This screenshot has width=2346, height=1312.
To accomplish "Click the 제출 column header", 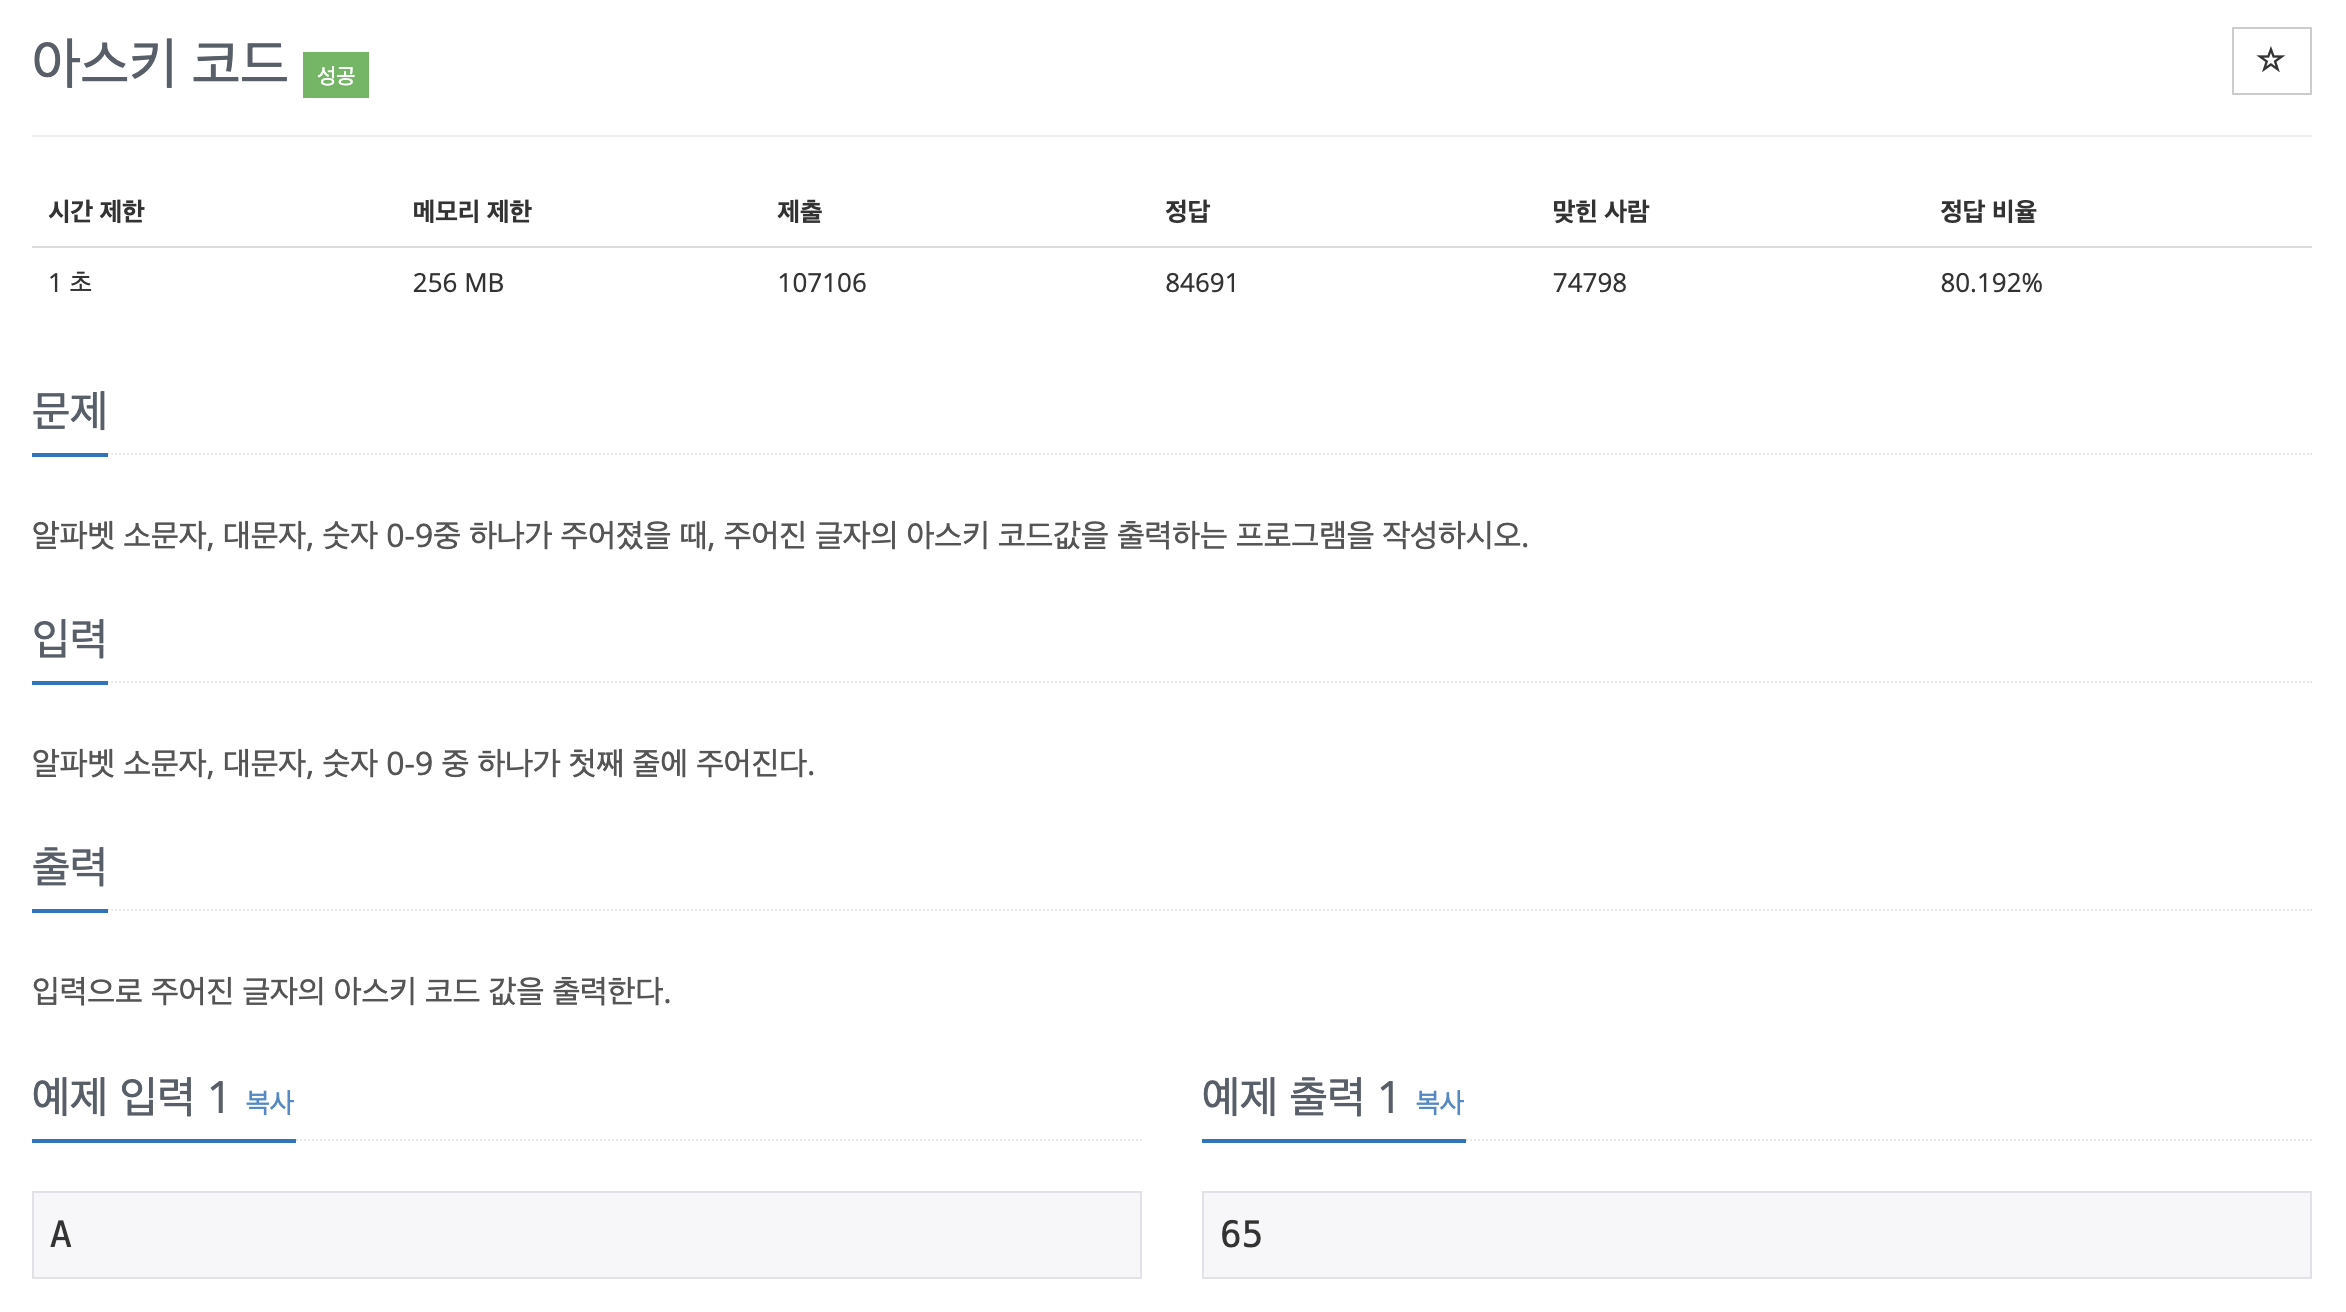I will (799, 211).
